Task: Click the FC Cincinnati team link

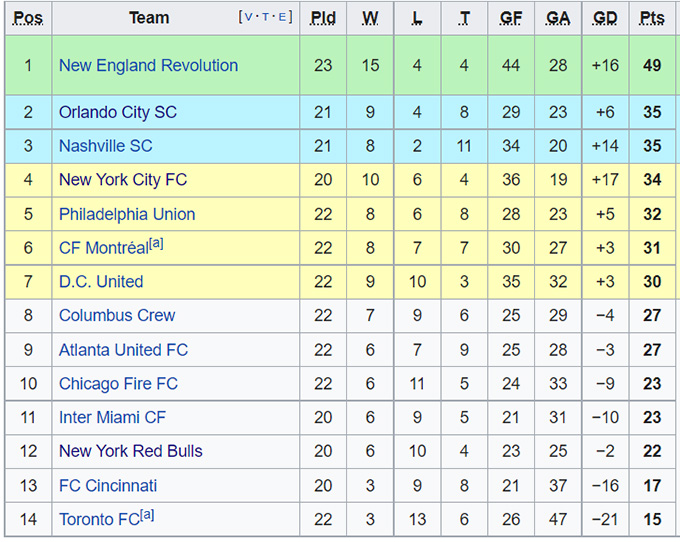Action: coord(107,485)
